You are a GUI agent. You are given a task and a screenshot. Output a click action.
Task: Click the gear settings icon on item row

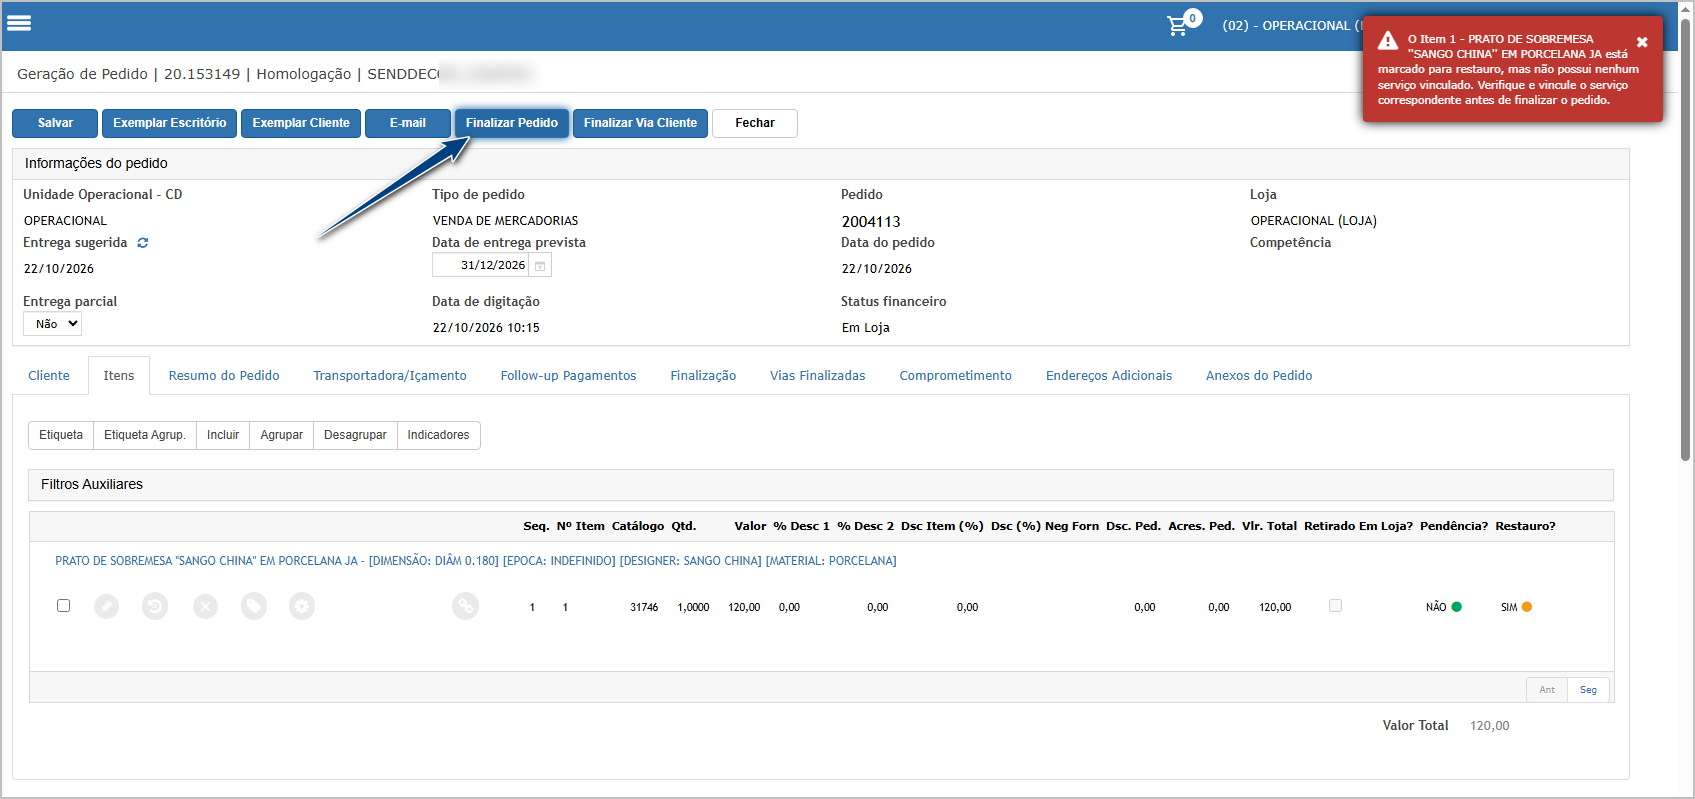click(x=302, y=606)
